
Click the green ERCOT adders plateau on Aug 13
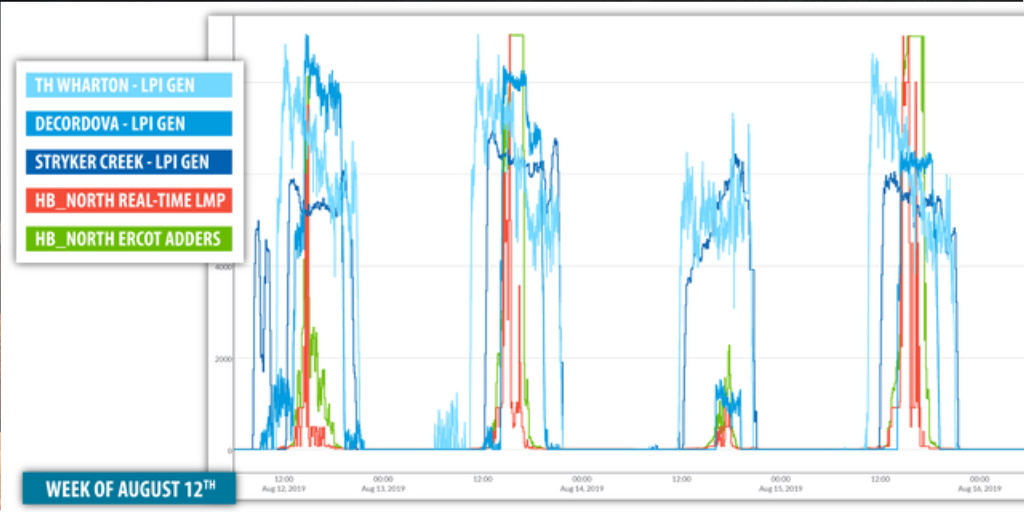coord(517,36)
